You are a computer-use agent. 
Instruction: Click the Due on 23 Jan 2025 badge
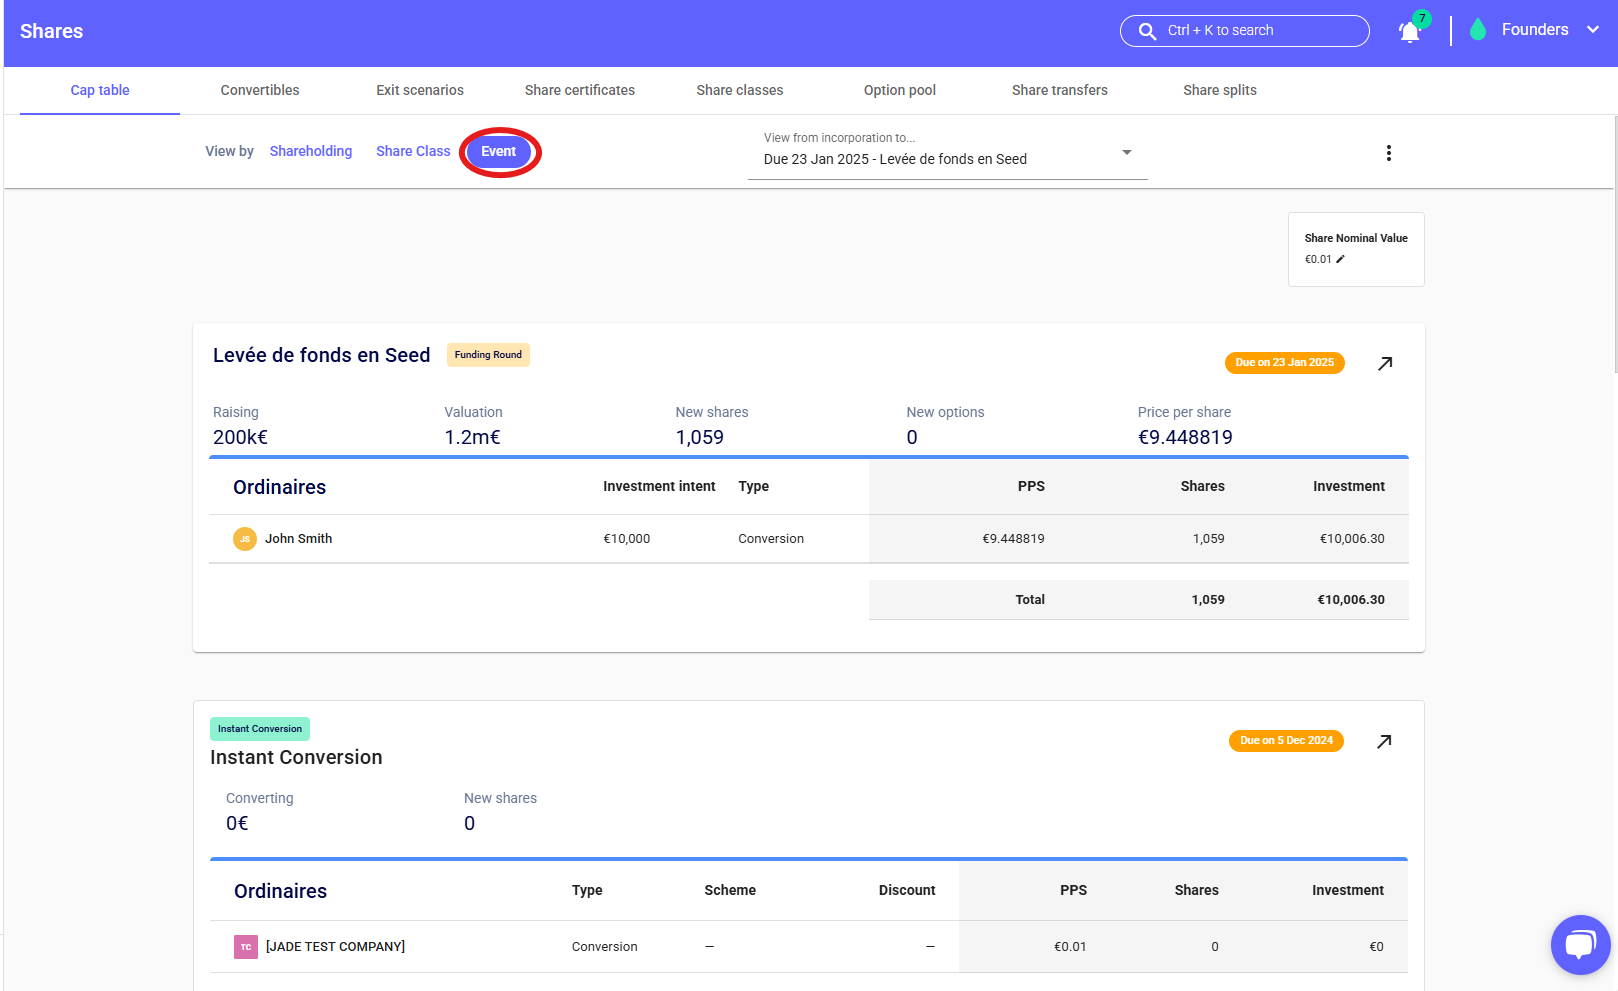coord(1284,363)
